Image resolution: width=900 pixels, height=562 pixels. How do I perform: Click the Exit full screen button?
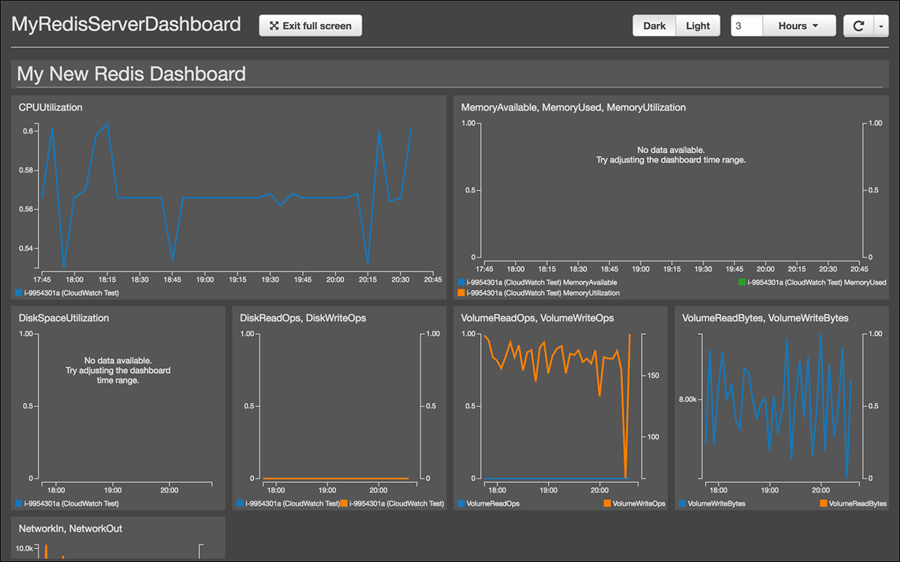point(310,26)
